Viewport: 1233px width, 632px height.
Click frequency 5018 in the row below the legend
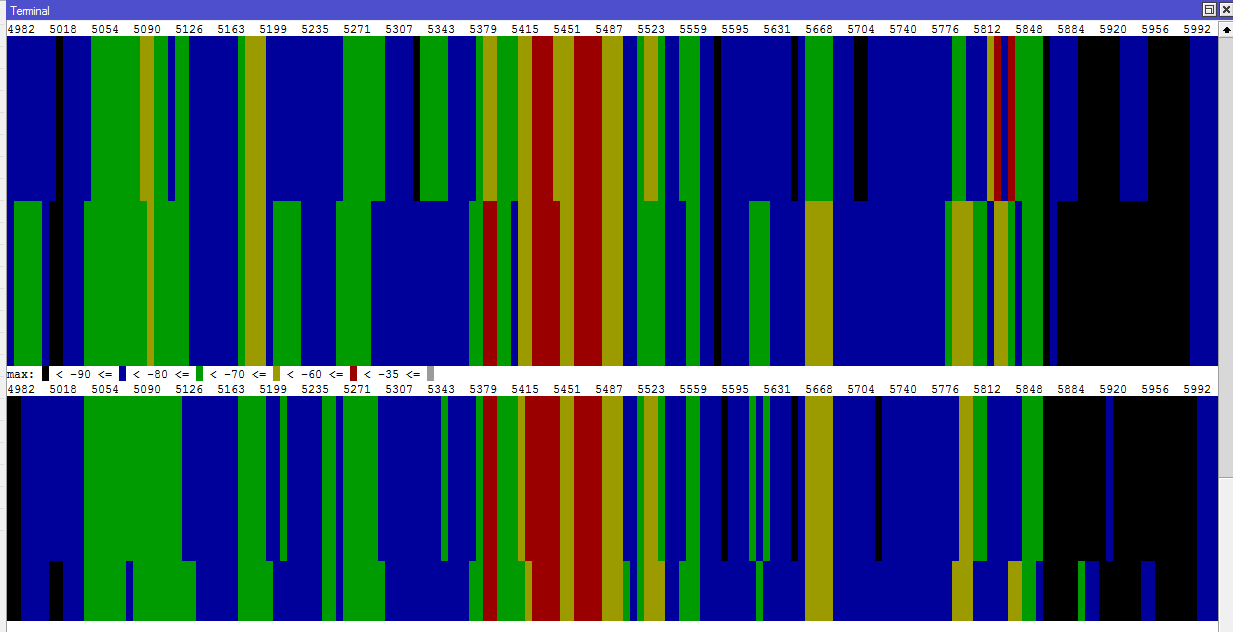[63, 389]
